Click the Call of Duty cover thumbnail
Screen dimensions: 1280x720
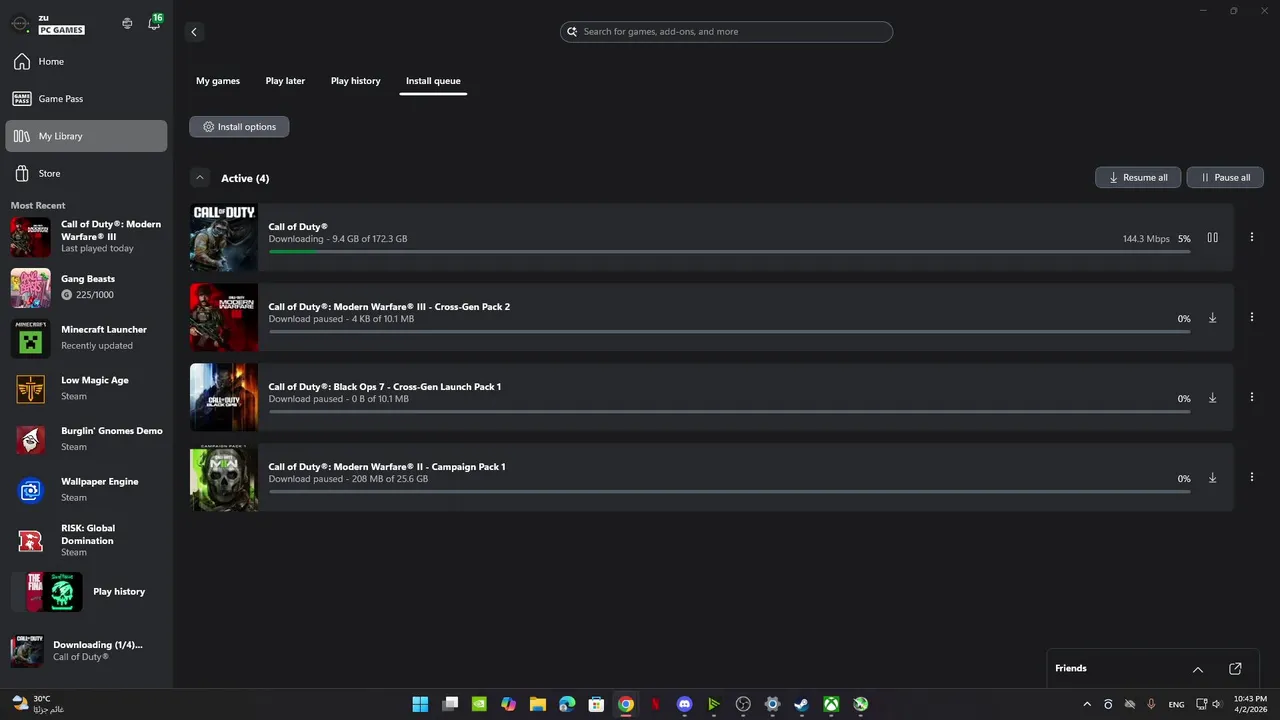[x=224, y=237]
